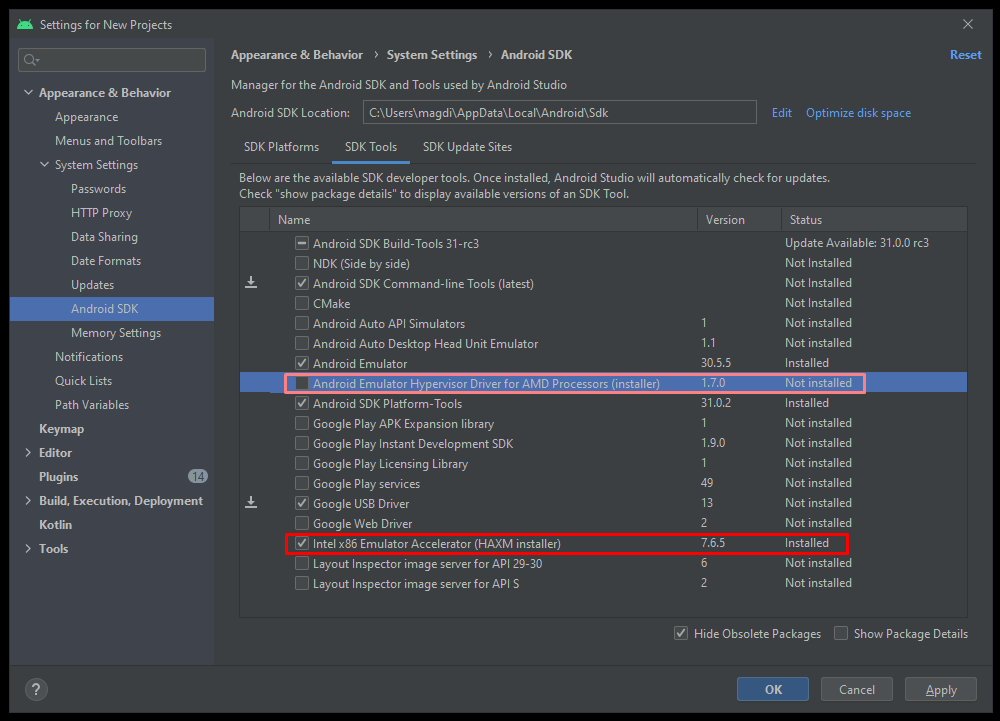Open Quick Lists settings
The height and width of the screenshot is (721, 1000).
[84, 381]
